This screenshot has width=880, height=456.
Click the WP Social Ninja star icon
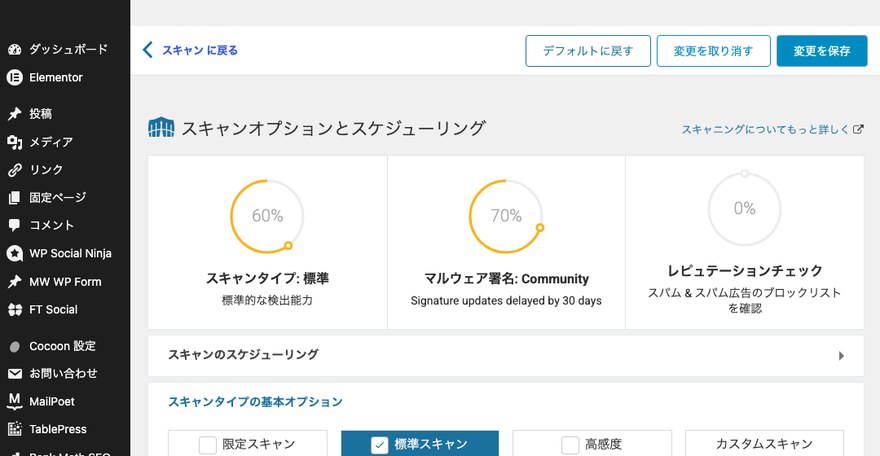tap(15, 254)
